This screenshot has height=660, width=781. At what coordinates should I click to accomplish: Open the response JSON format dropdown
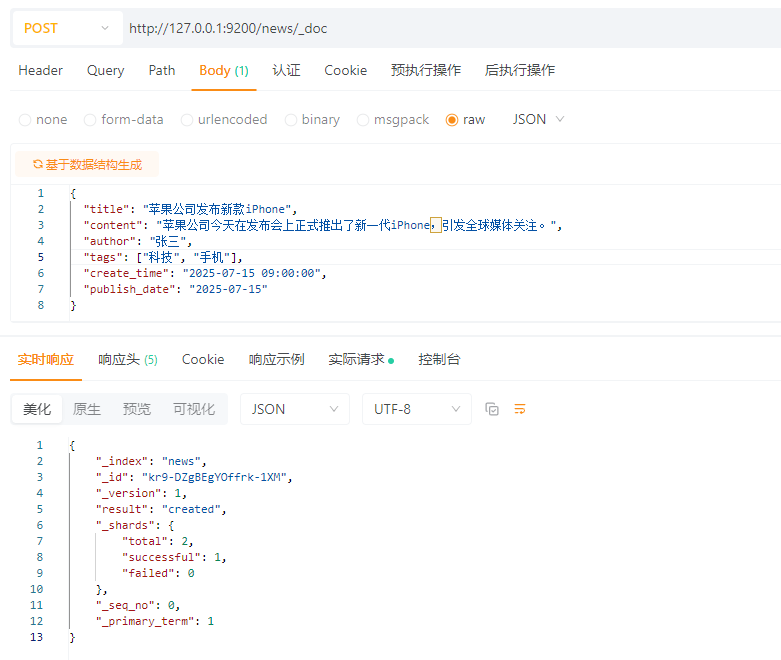point(295,409)
